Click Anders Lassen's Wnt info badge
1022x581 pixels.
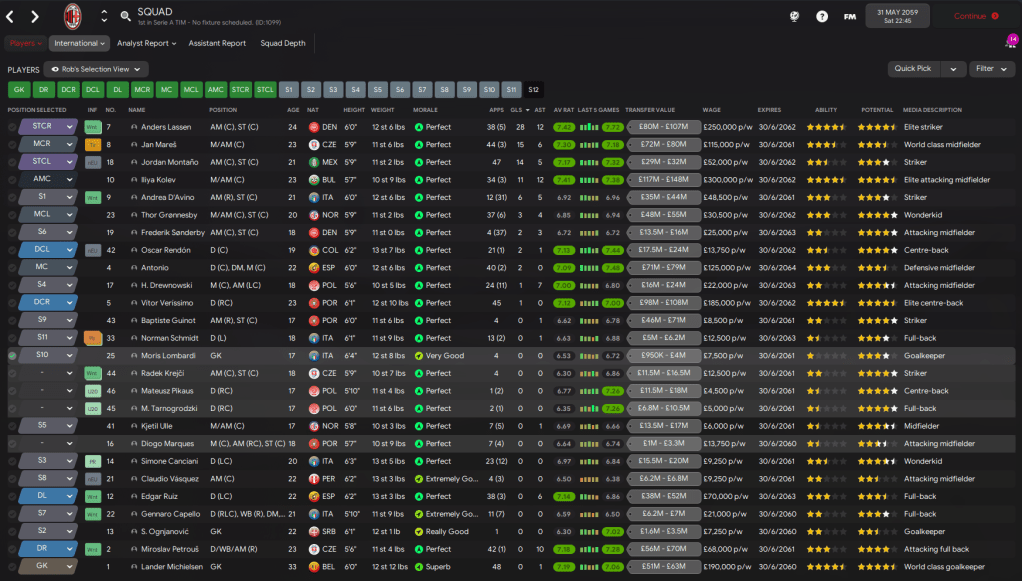(92, 127)
